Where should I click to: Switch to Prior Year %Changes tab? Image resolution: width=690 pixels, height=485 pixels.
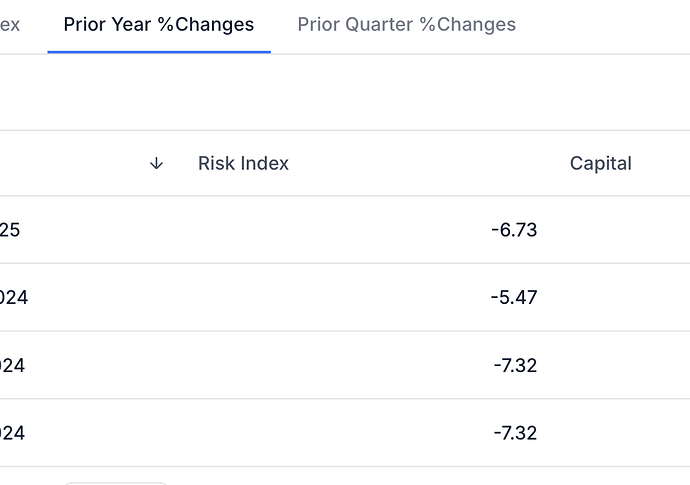159,25
